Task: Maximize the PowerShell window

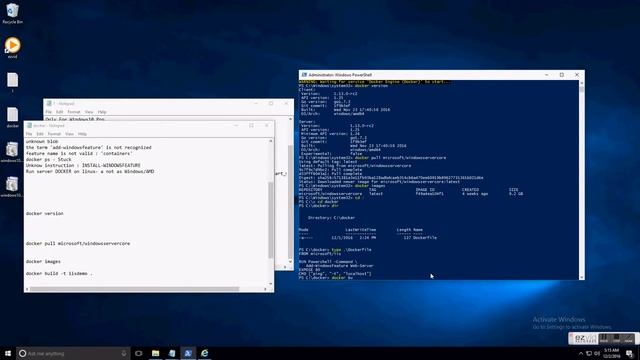Action: [562, 75]
